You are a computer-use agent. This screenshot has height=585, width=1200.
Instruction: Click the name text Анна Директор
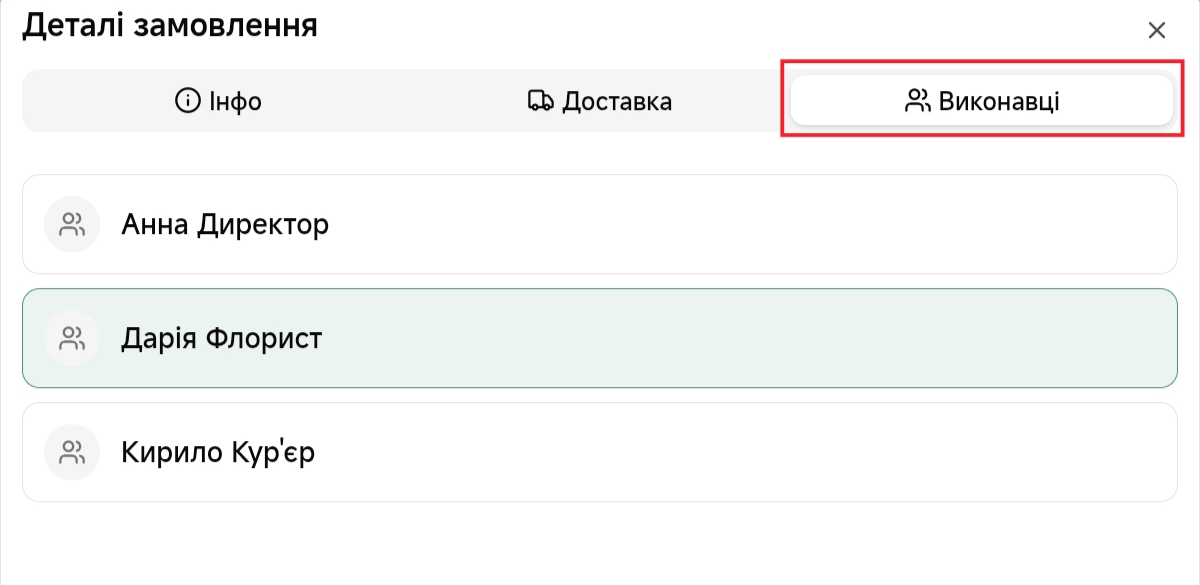(x=225, y=224)
